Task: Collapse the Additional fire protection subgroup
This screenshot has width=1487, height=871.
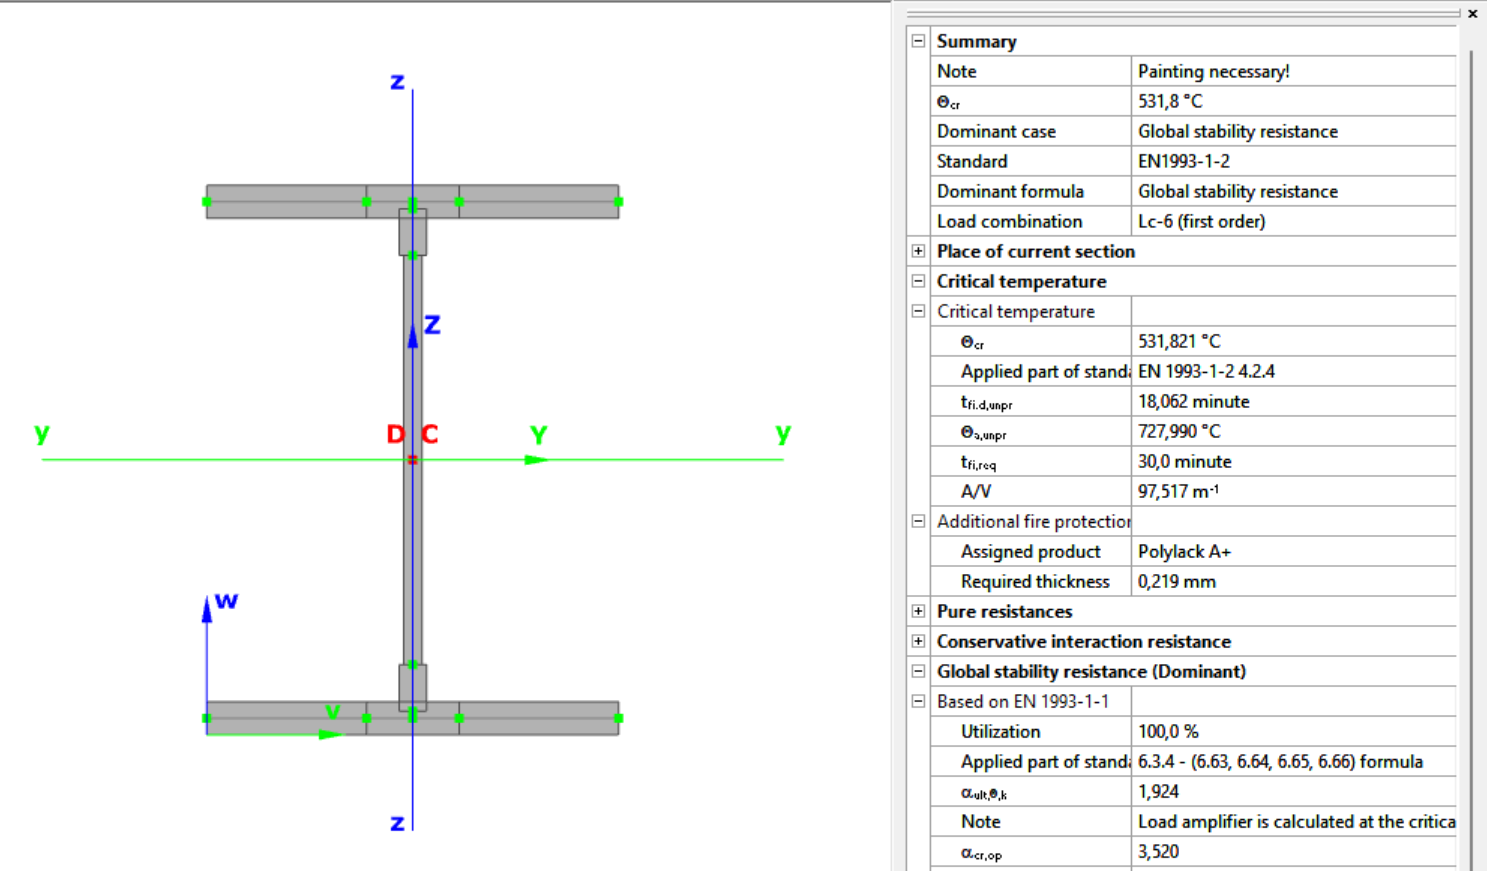Action: [x=918, y=521]
